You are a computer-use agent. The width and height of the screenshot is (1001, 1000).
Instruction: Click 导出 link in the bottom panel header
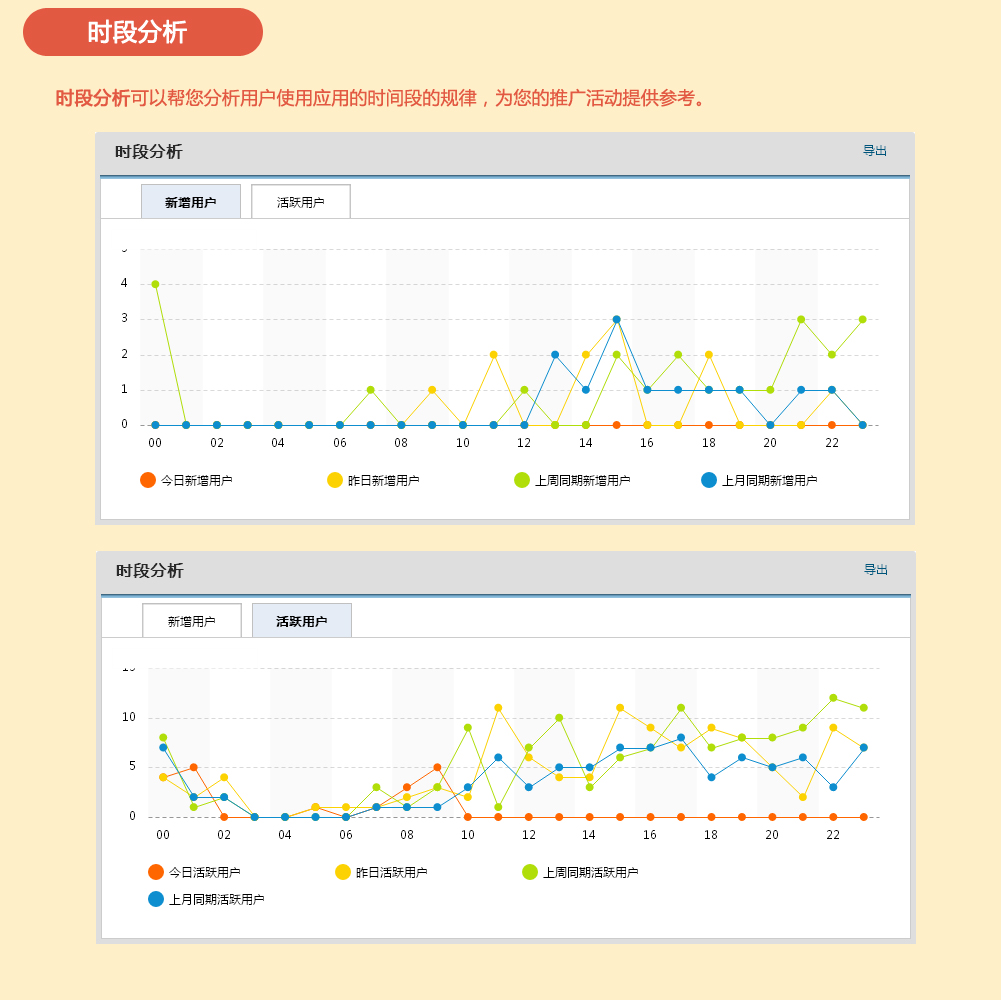click(876, 570)
